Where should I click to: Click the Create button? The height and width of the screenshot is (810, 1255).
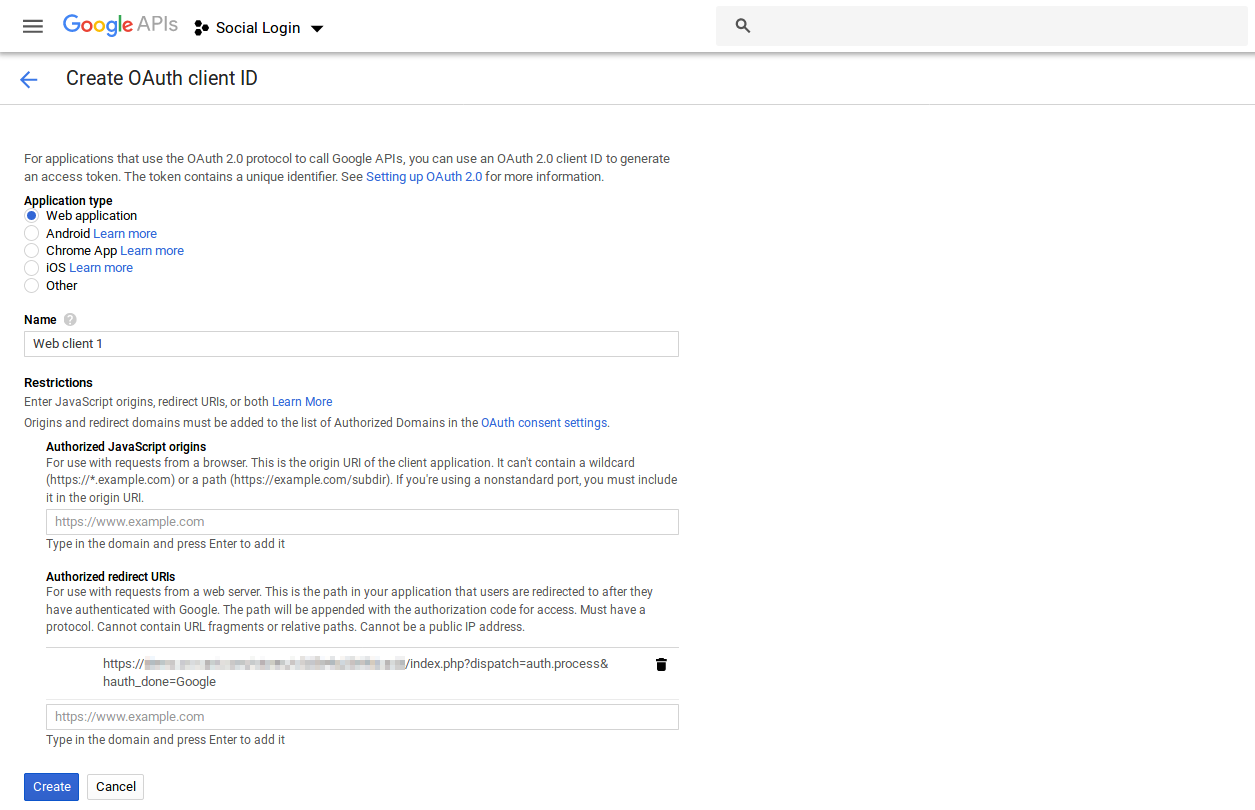pos(52,787)
